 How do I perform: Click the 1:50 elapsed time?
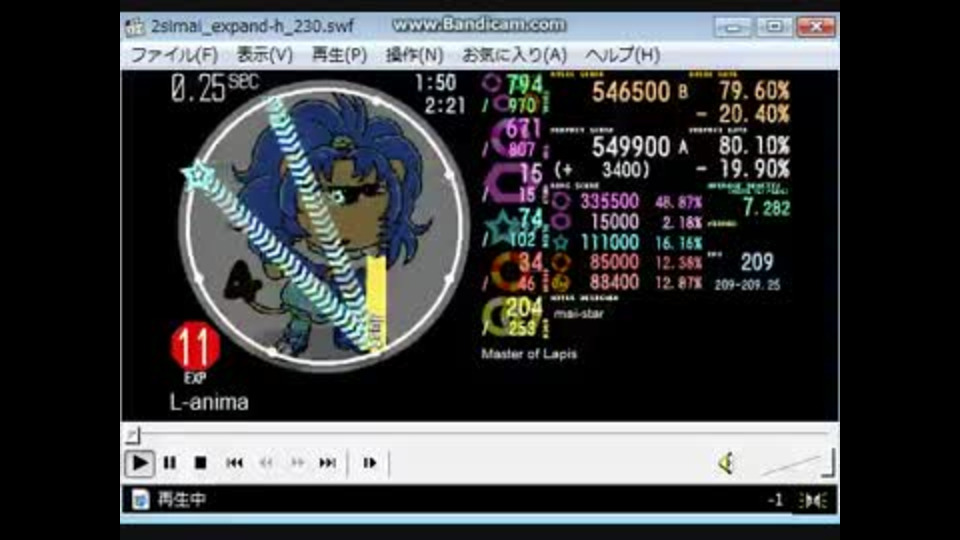coord(435,83)
